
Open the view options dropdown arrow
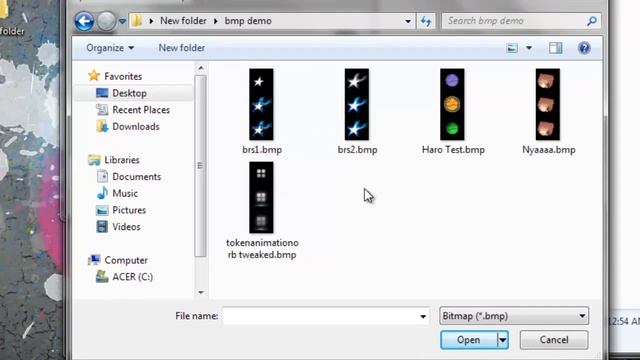(x=529, y=48)
